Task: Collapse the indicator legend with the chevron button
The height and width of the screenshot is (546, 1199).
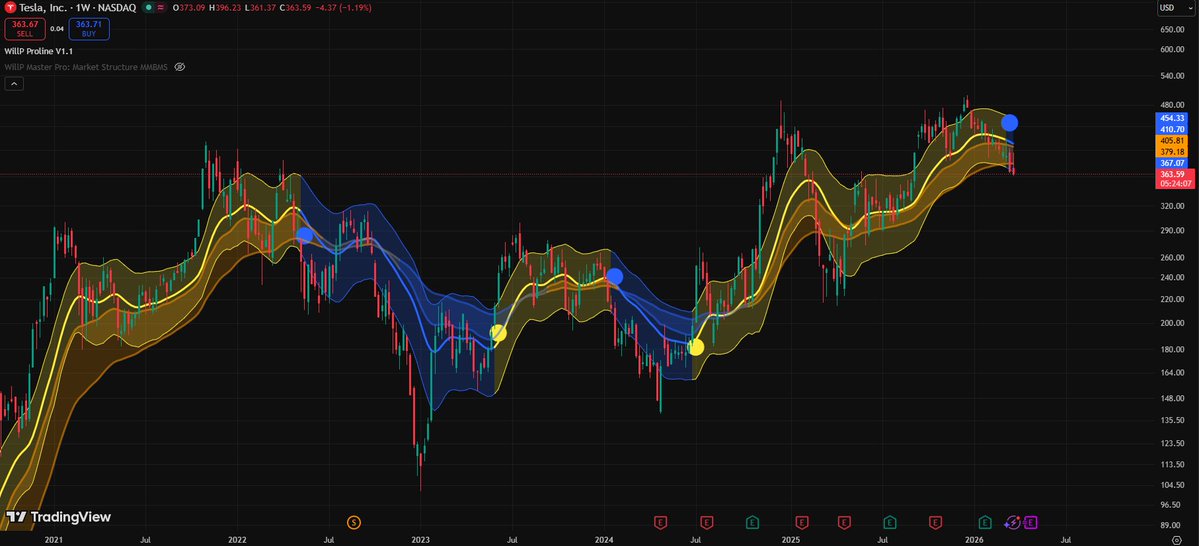Action: pos(14,84)
